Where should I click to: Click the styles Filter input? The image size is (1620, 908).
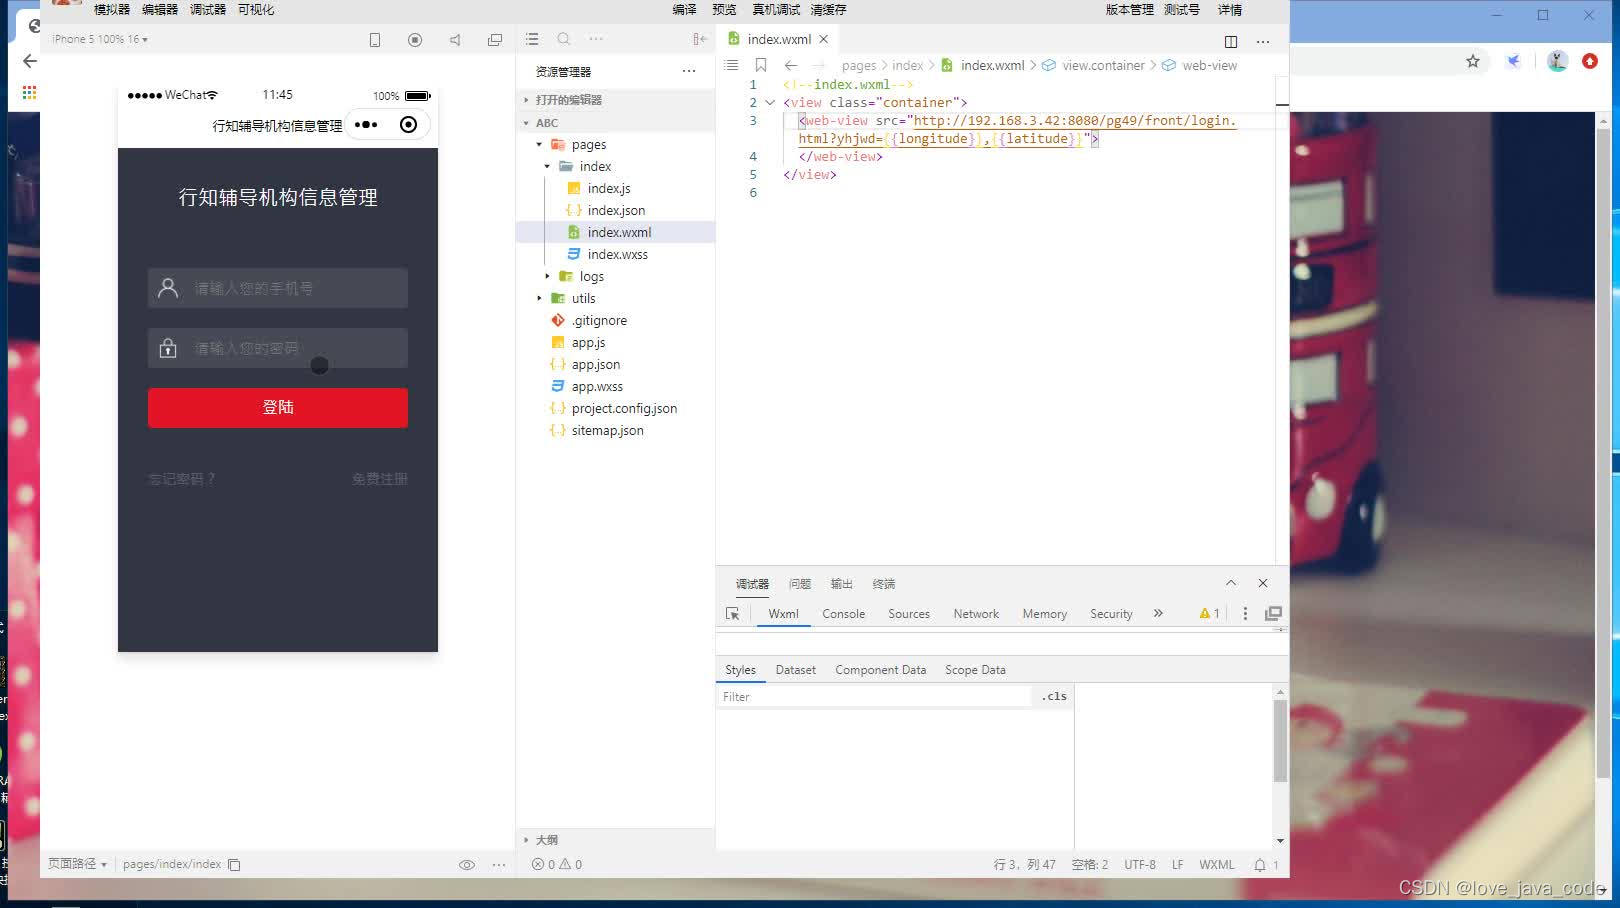click(x=875, y=697)
